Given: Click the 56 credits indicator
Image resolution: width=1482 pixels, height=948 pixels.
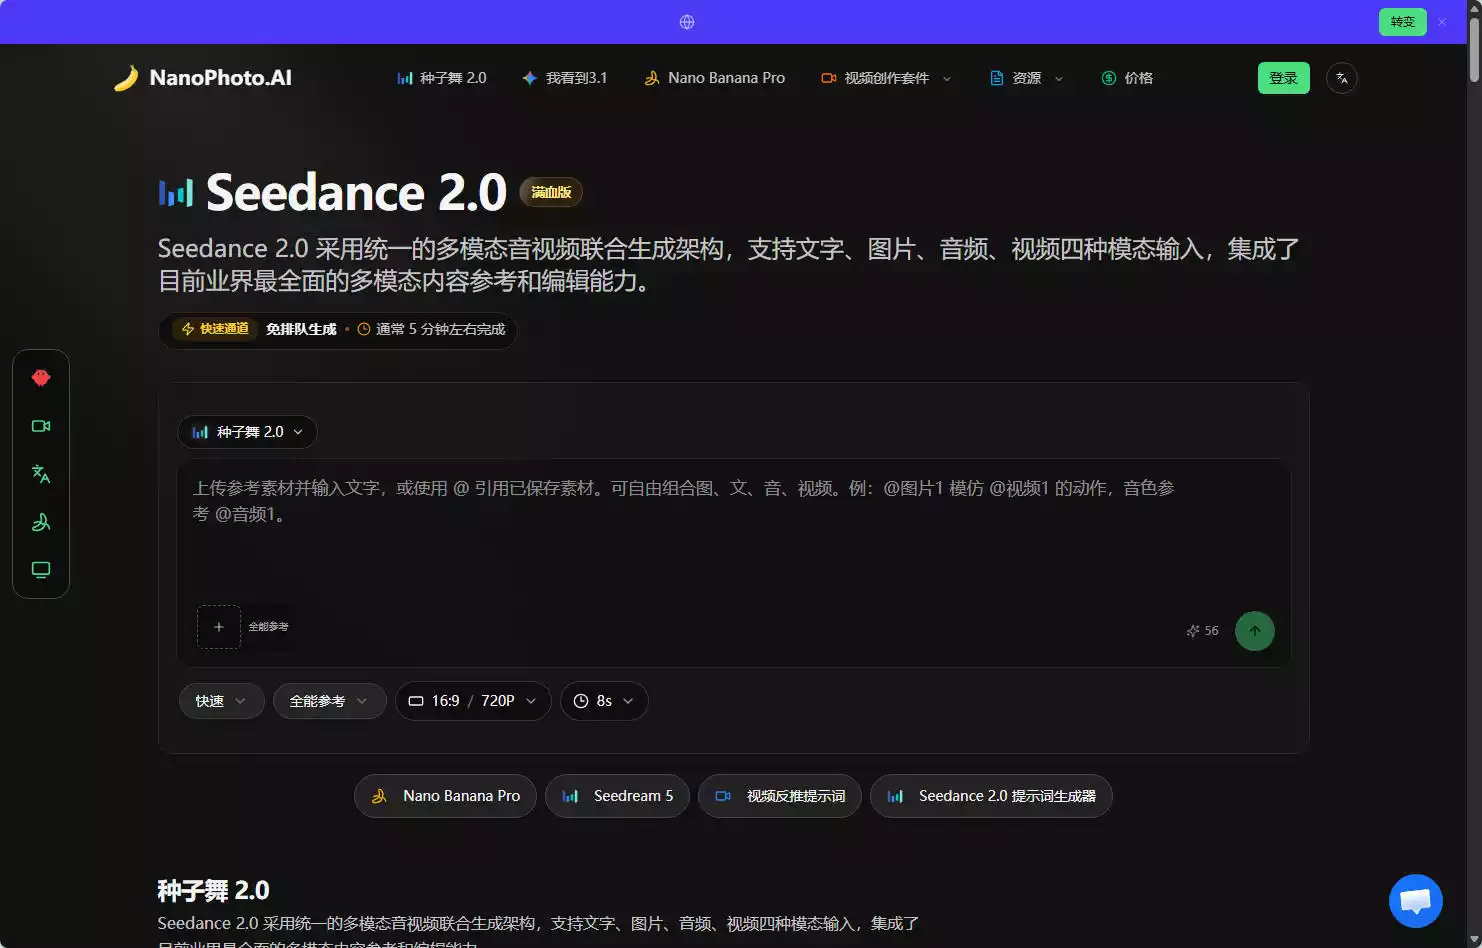Looking at the screenshot, I should [x=1203, y=631].
